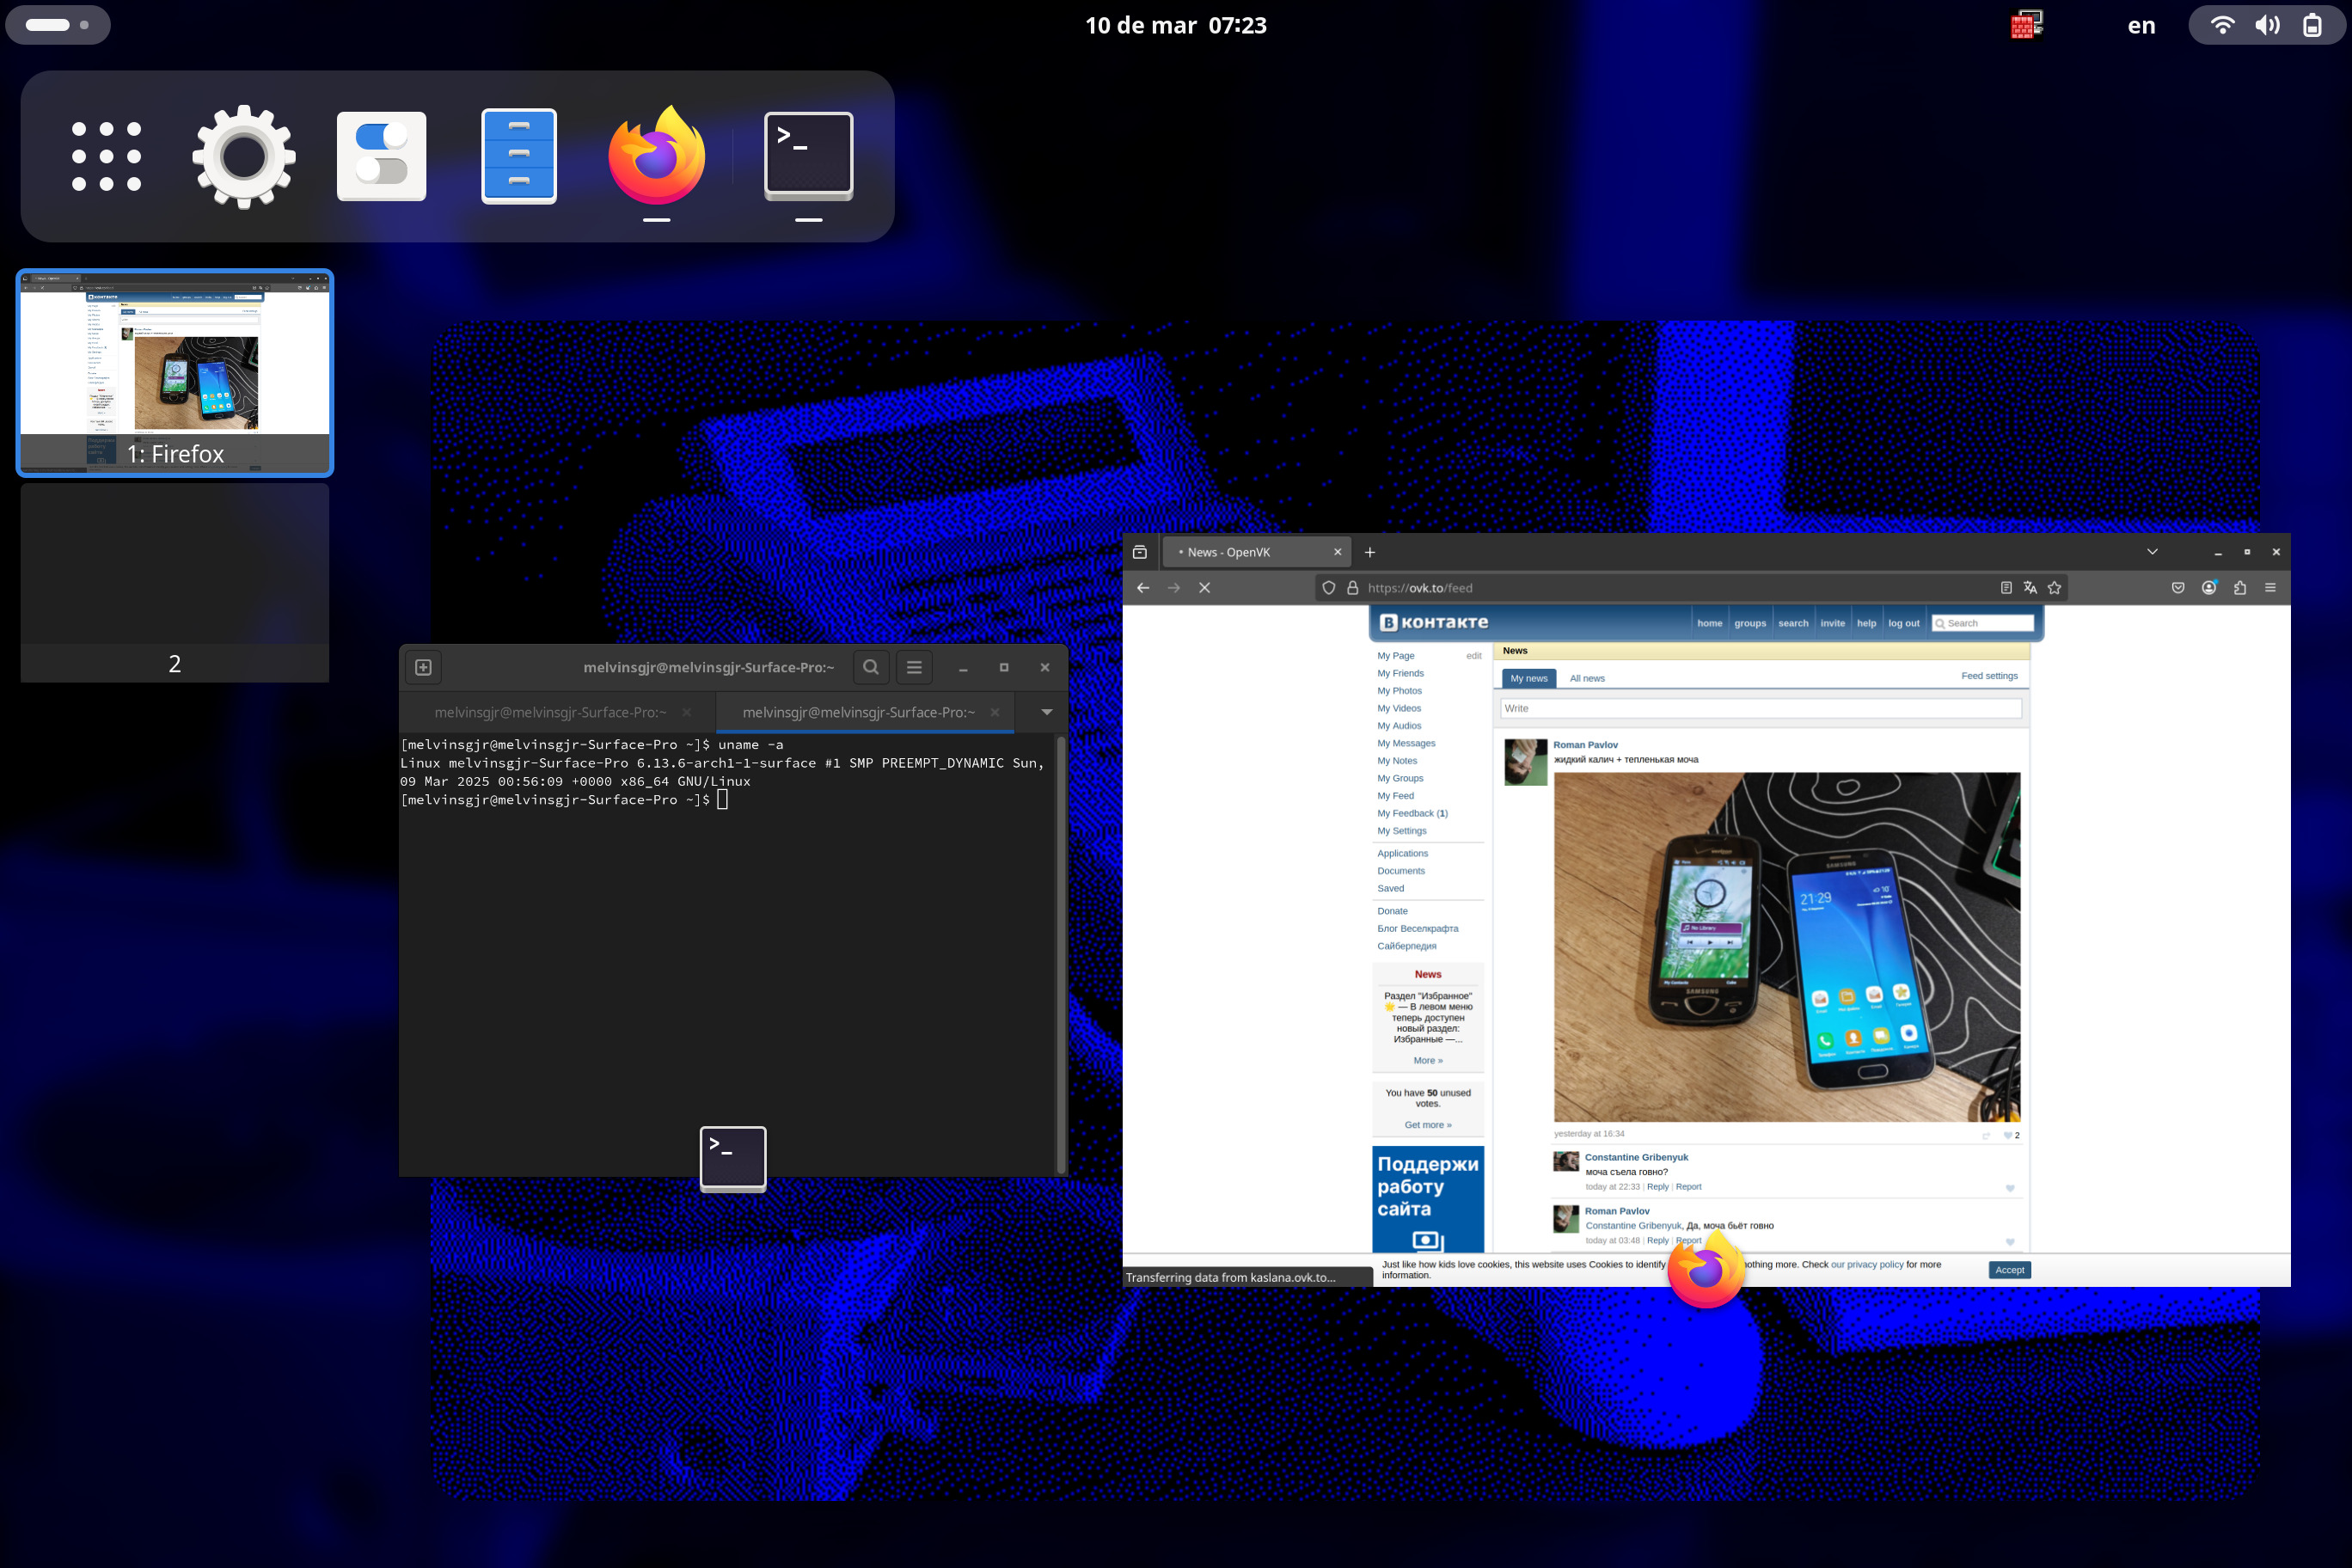Toggle reader view in the address bar
The height and width of the screenshot is (1568, 2352).
[x=2006, y=588]
